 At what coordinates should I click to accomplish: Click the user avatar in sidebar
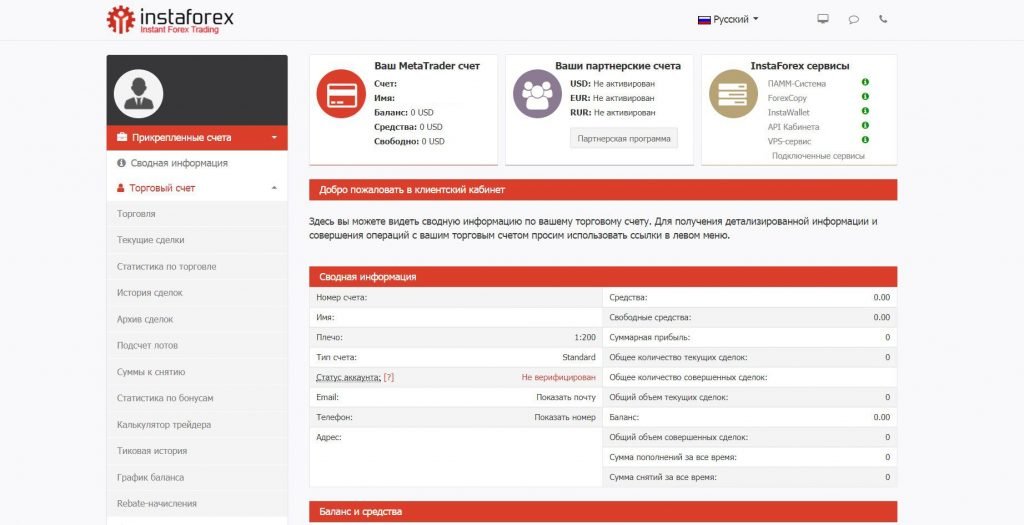click(138, 93)
